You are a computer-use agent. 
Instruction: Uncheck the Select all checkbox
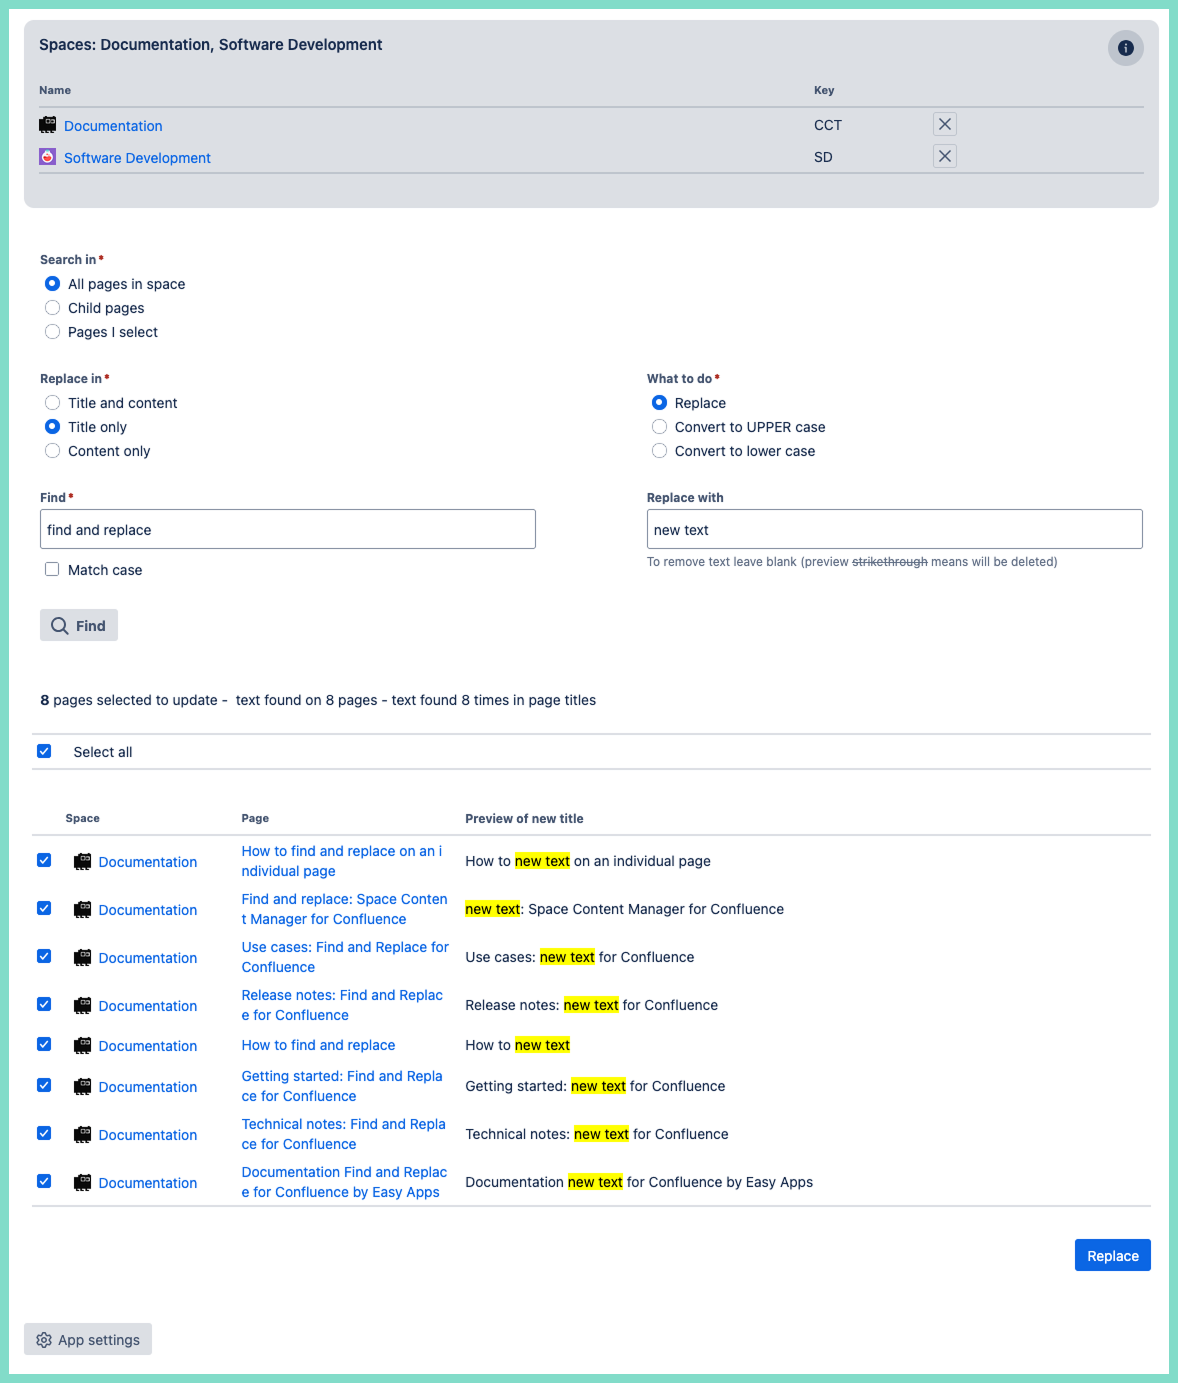click(x=44, y=751)
